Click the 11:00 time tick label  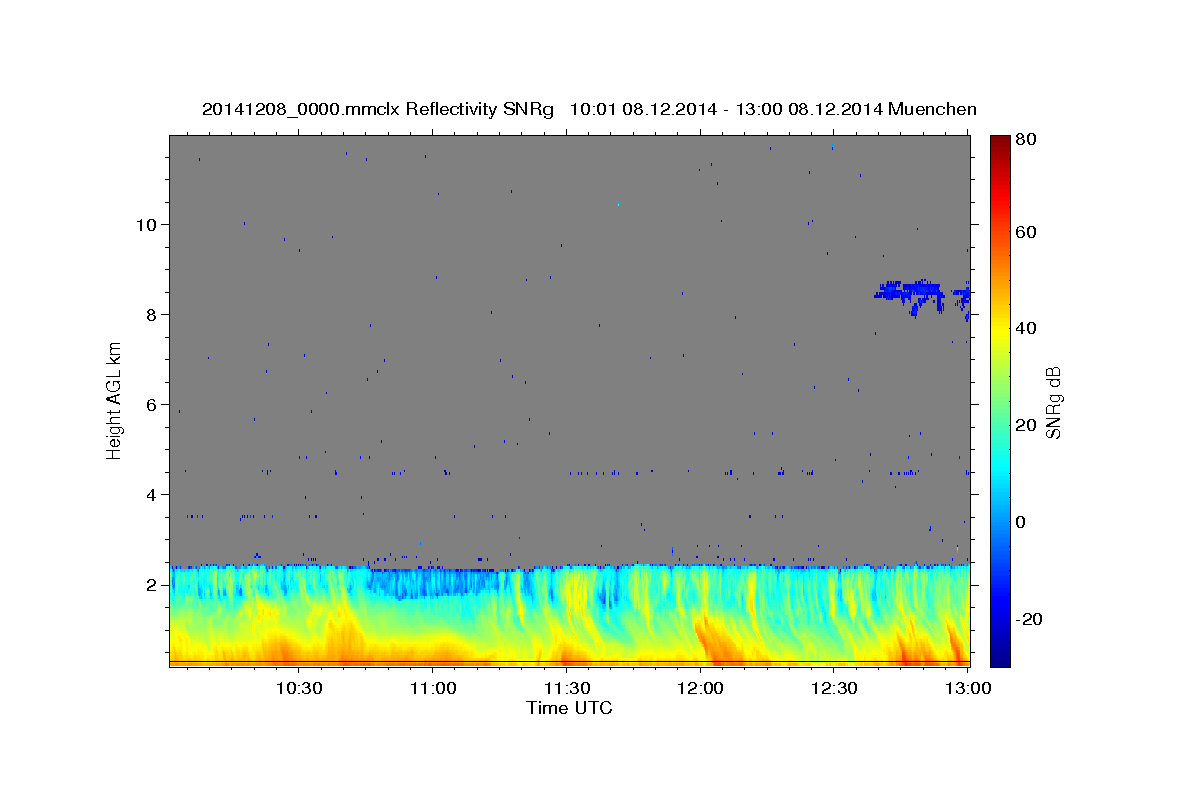[432, 689]
